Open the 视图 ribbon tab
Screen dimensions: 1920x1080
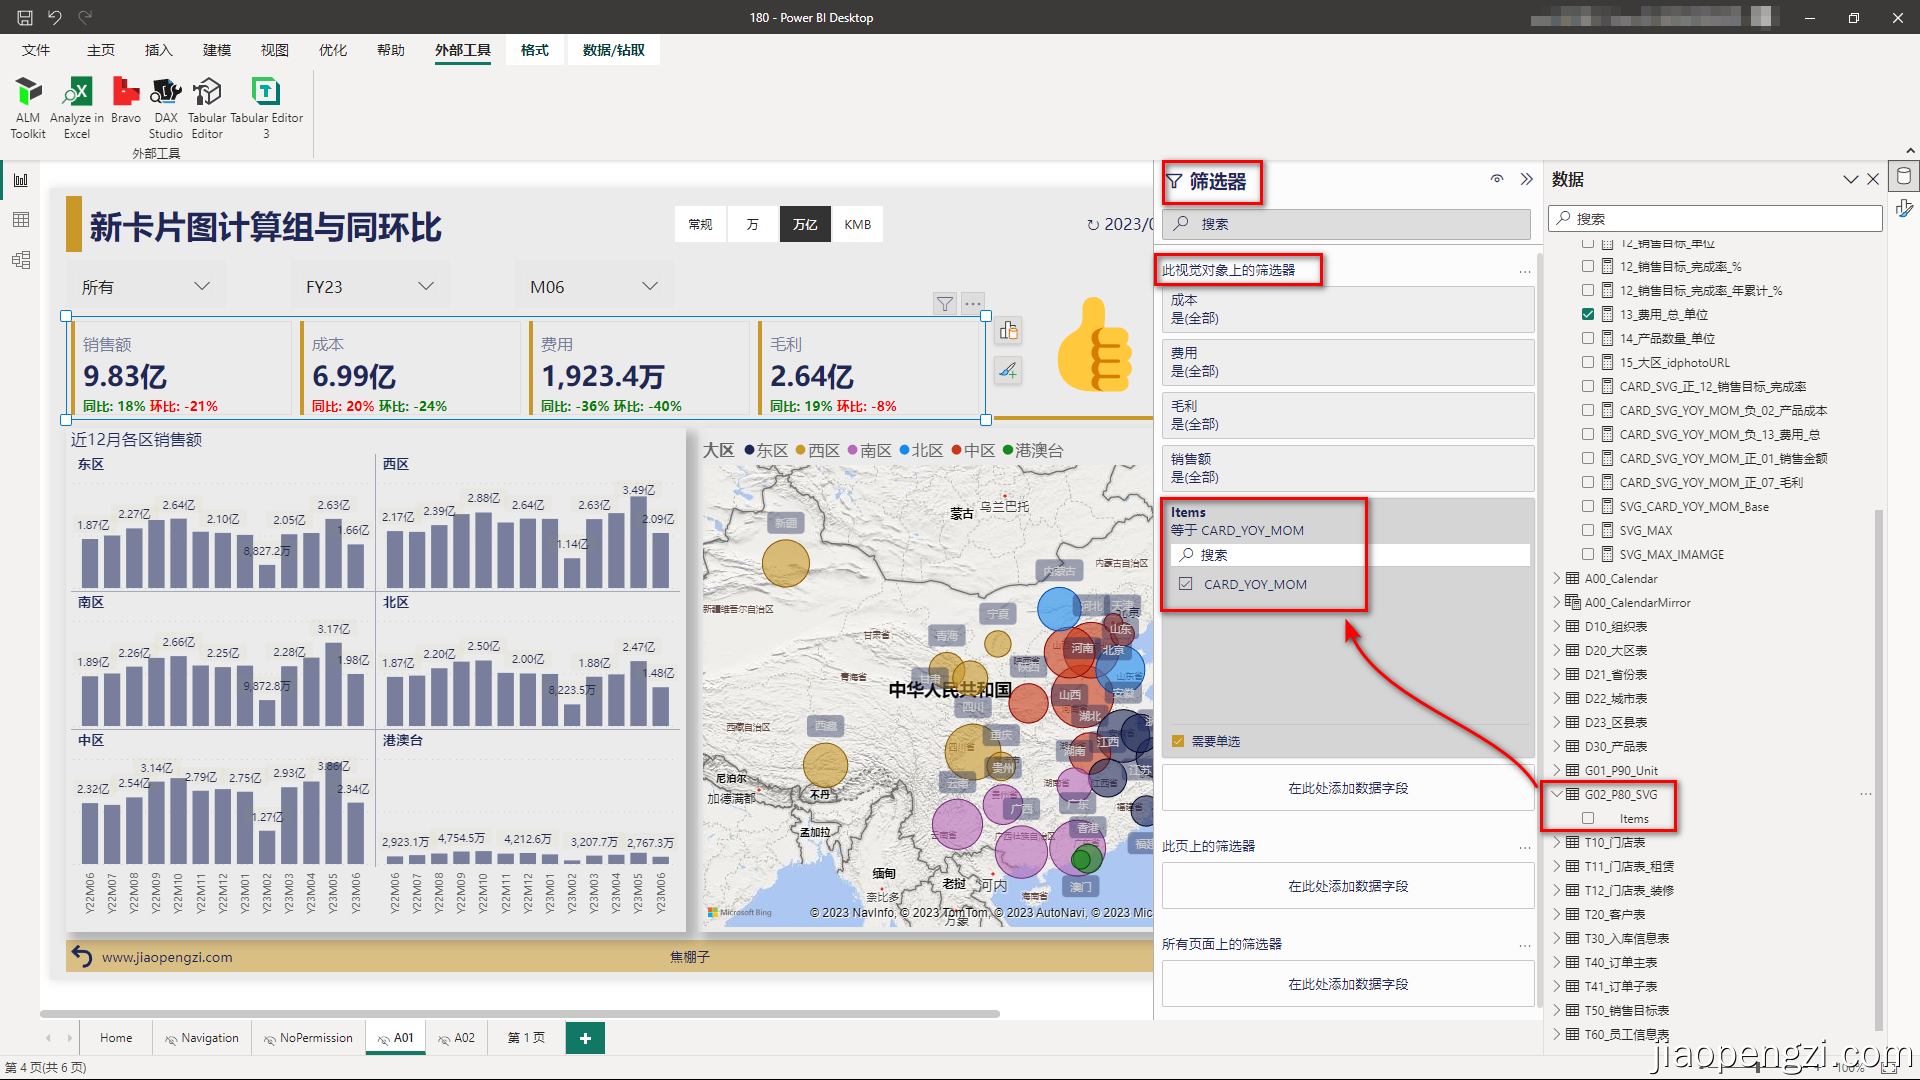click(x=273, y=50)
